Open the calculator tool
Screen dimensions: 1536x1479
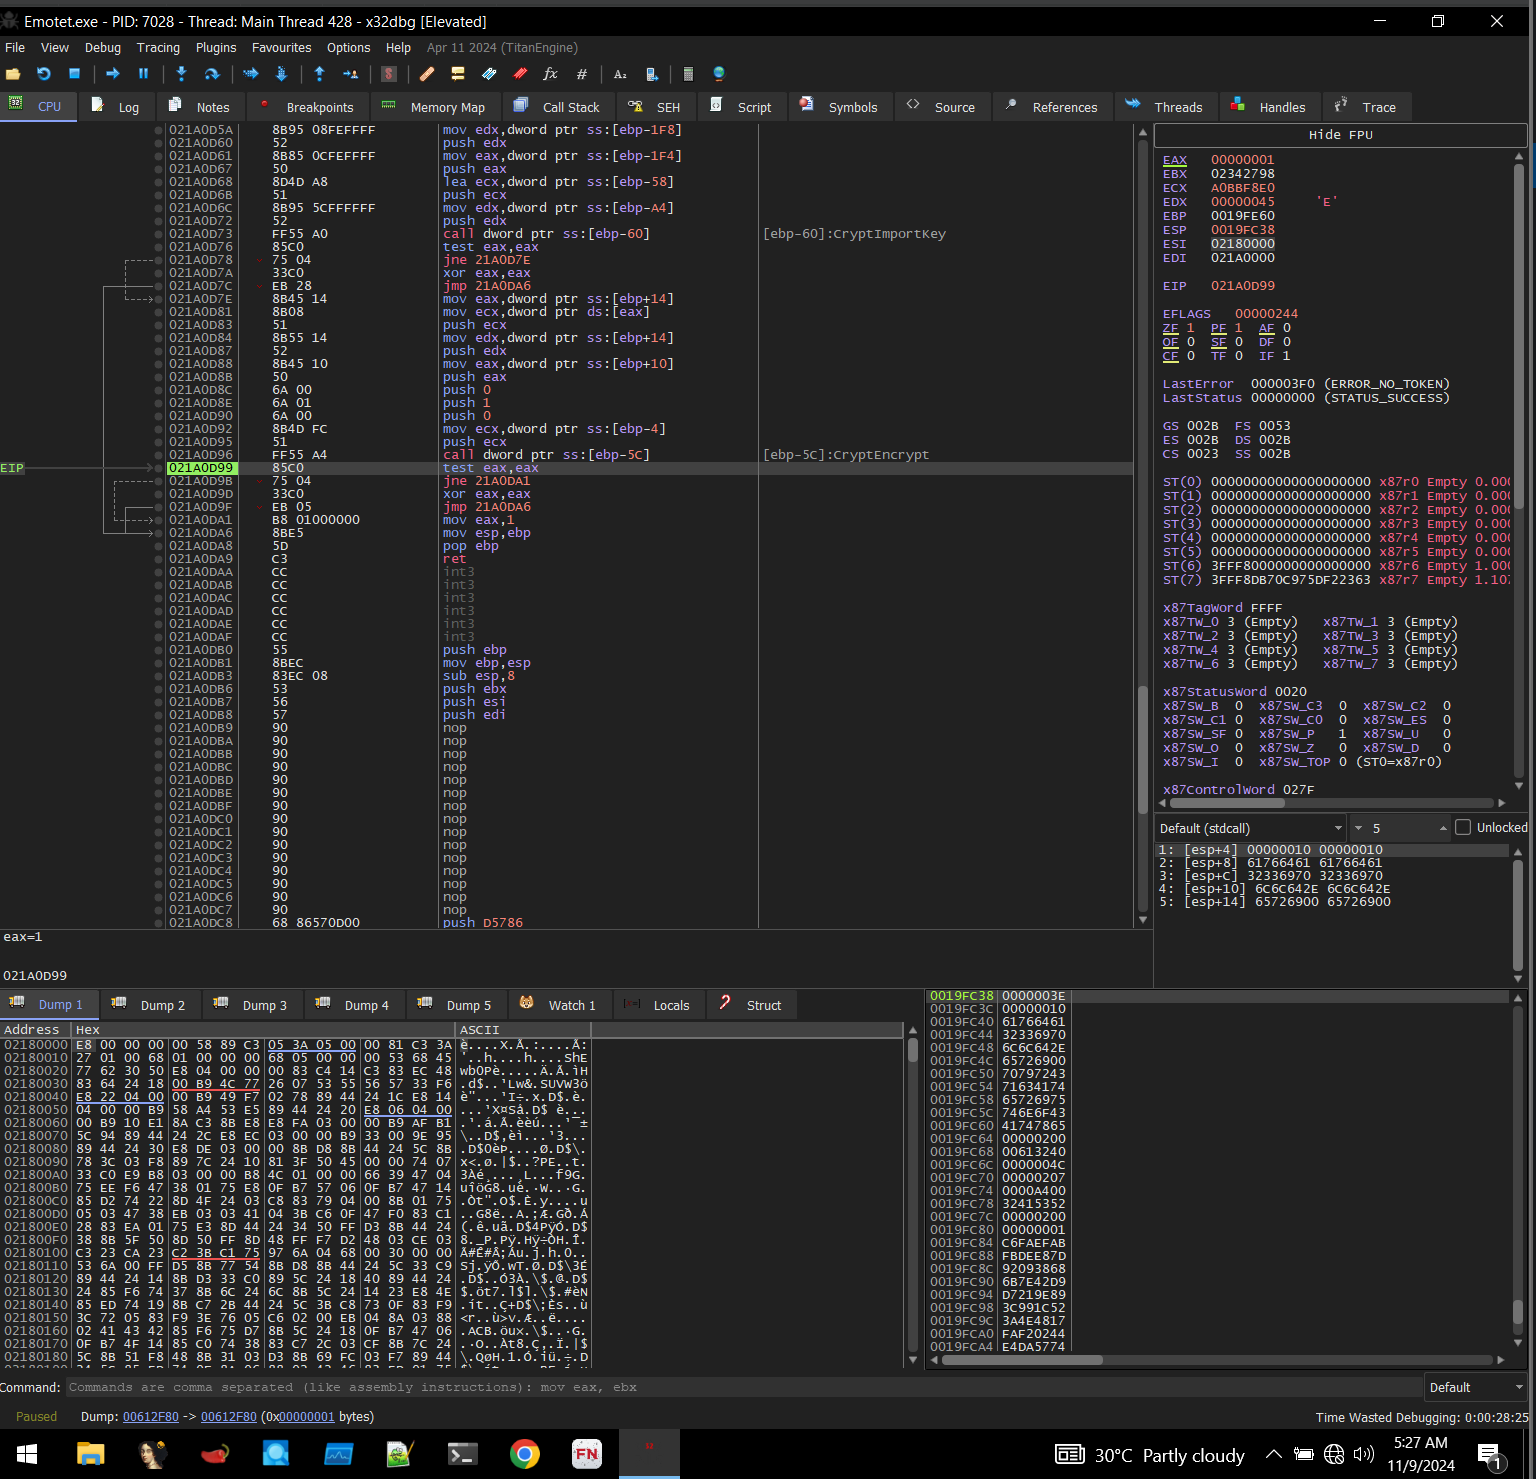tap(688, 74)
